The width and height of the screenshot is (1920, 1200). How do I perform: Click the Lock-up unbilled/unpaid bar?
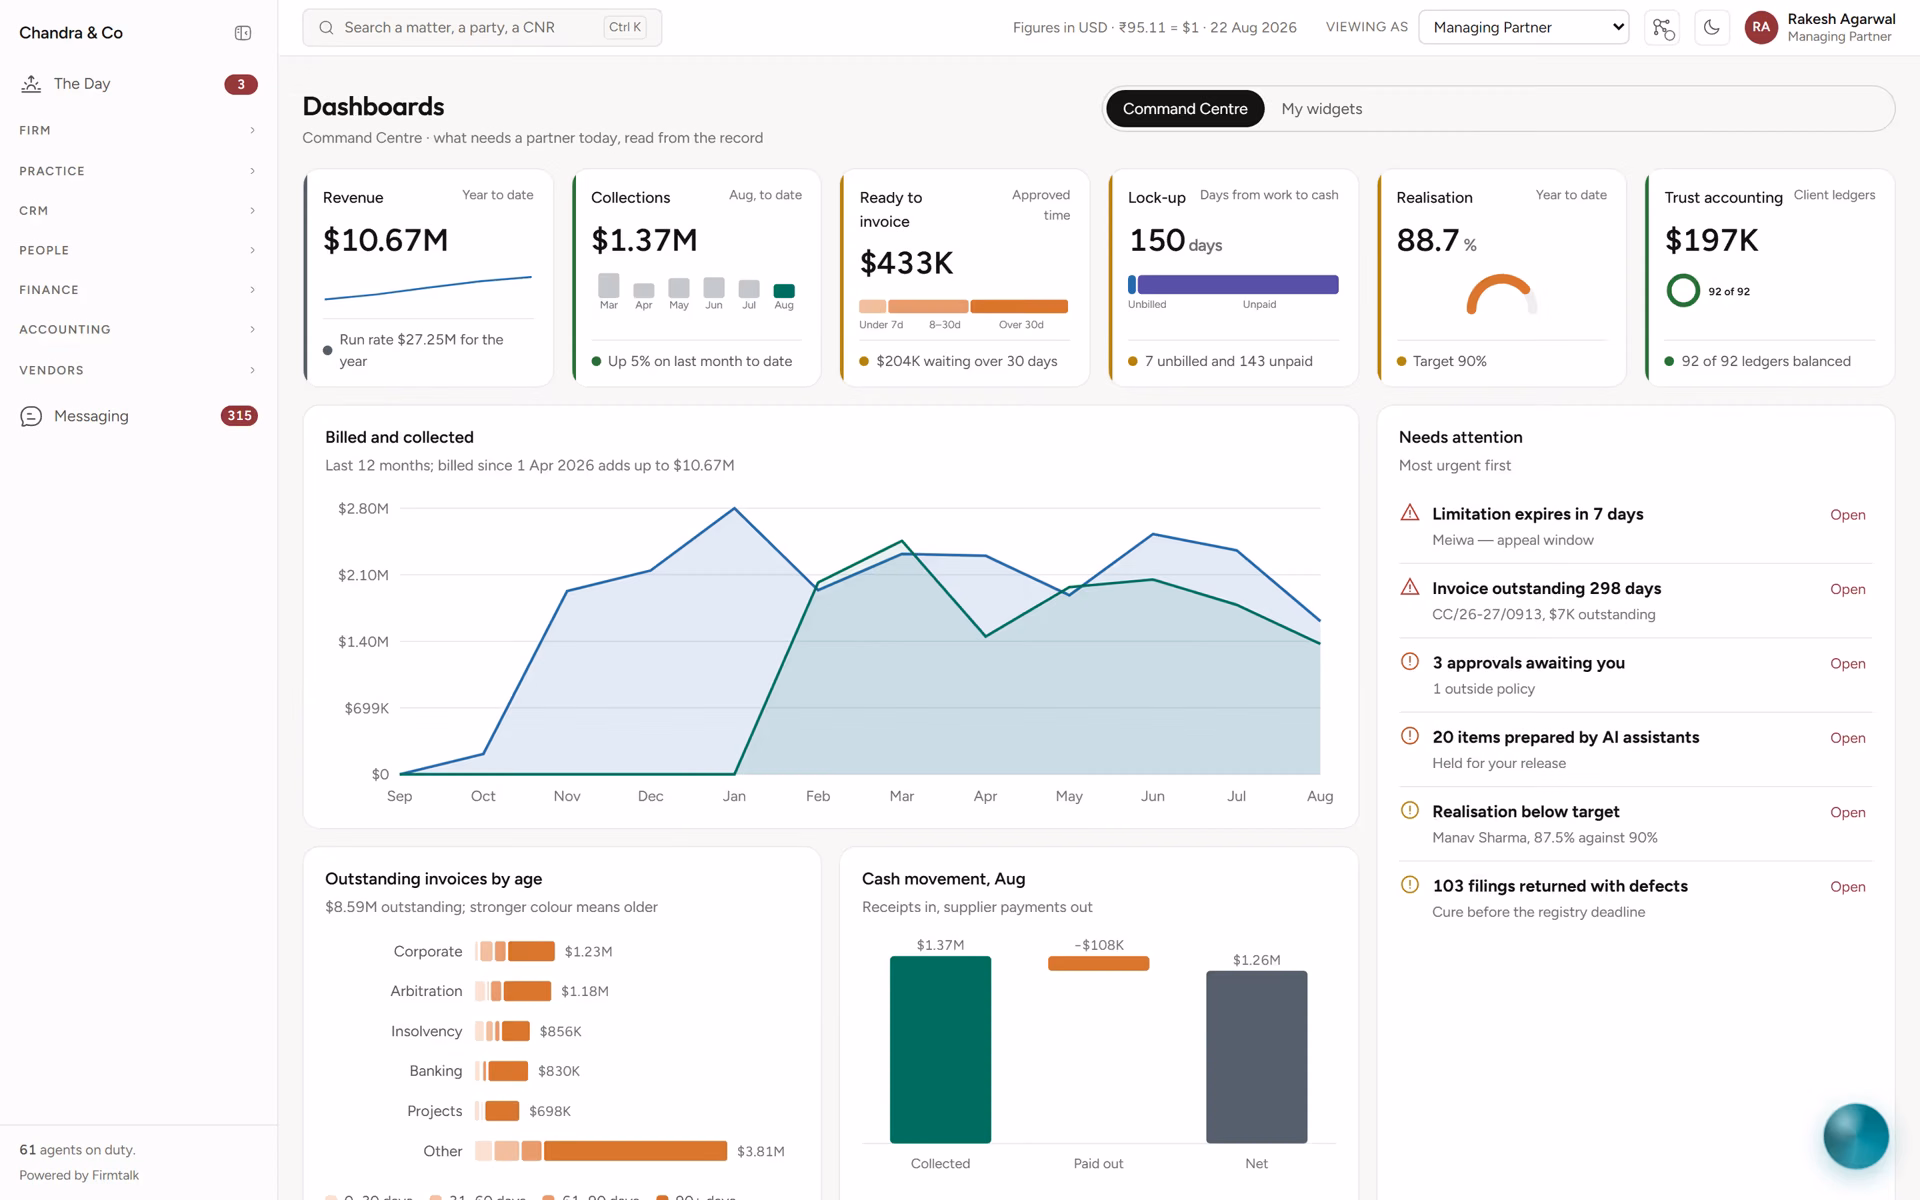(1233, 285)
